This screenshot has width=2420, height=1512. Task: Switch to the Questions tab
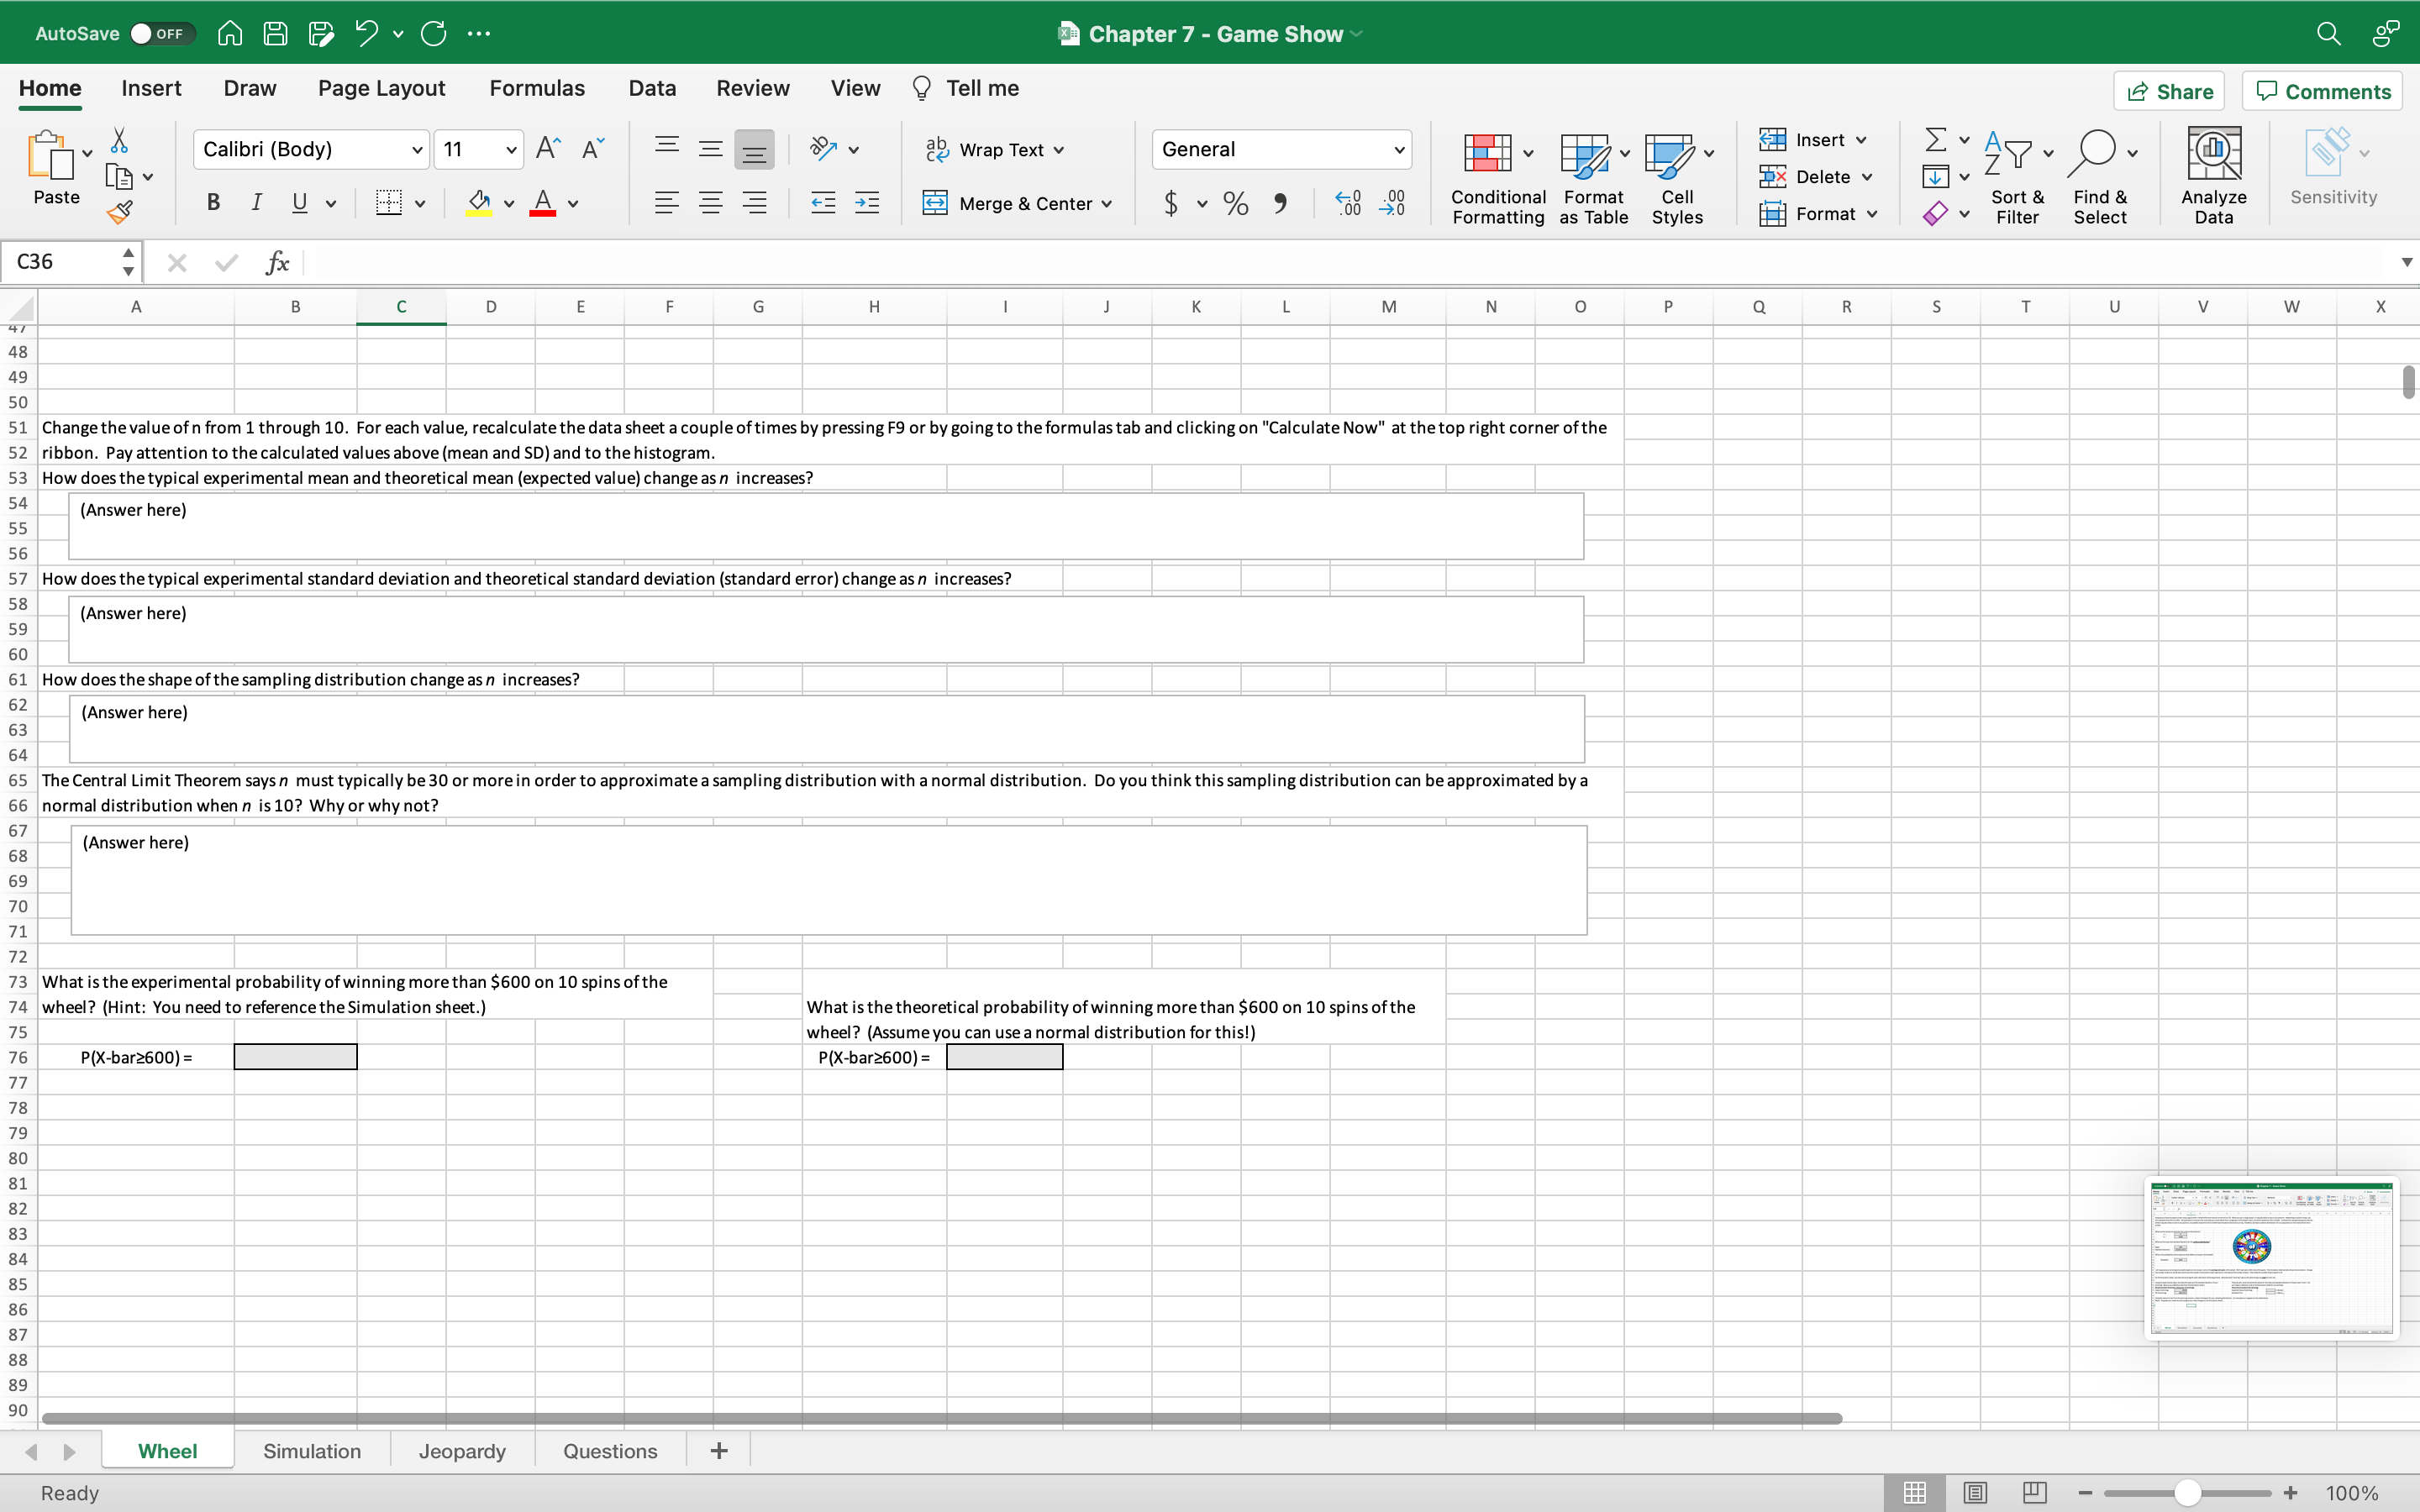click(610, 1449)
